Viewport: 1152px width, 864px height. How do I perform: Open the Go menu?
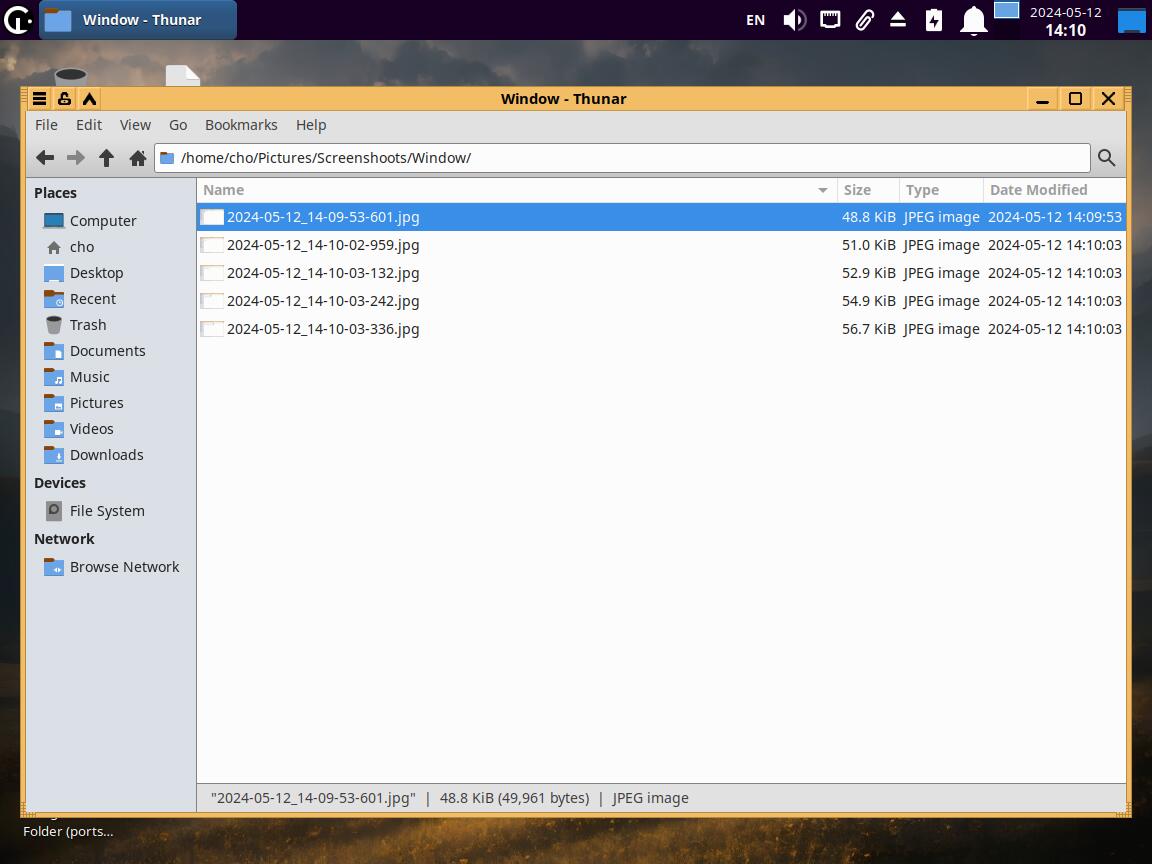point(178,125)
